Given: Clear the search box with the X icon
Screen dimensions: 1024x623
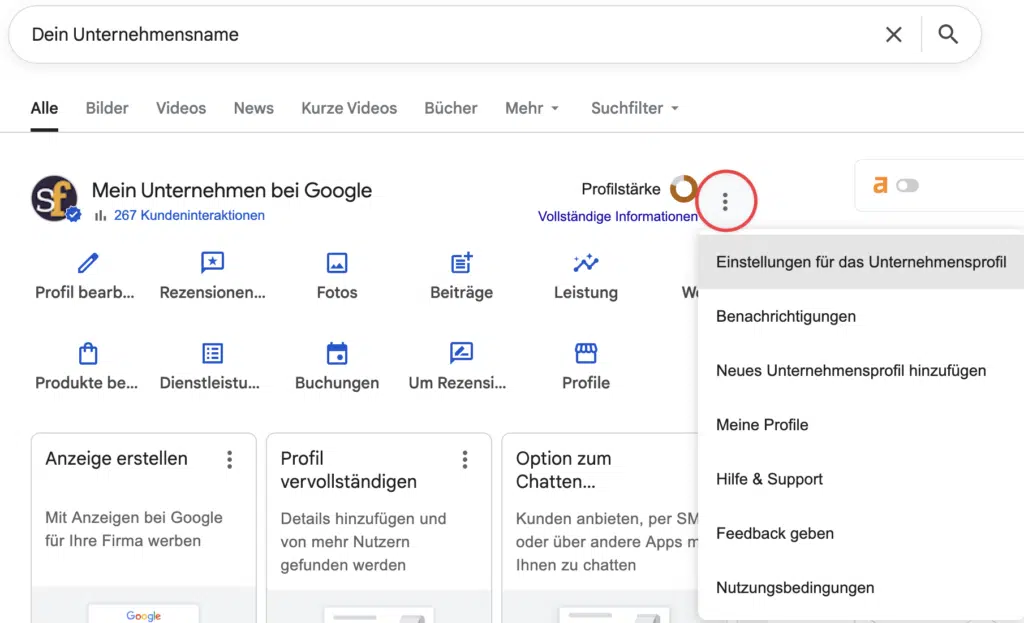Looking at the screenshot, I should [x=893, y=35].
